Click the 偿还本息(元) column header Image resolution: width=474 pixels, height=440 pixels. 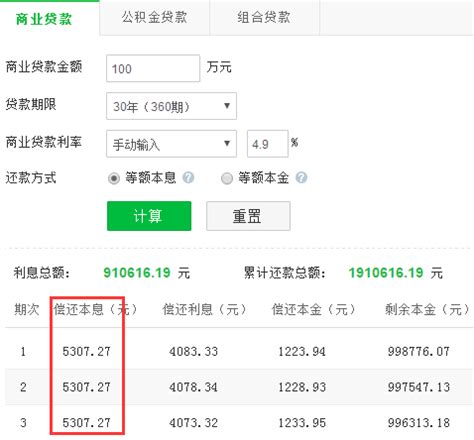coord(95,309)
